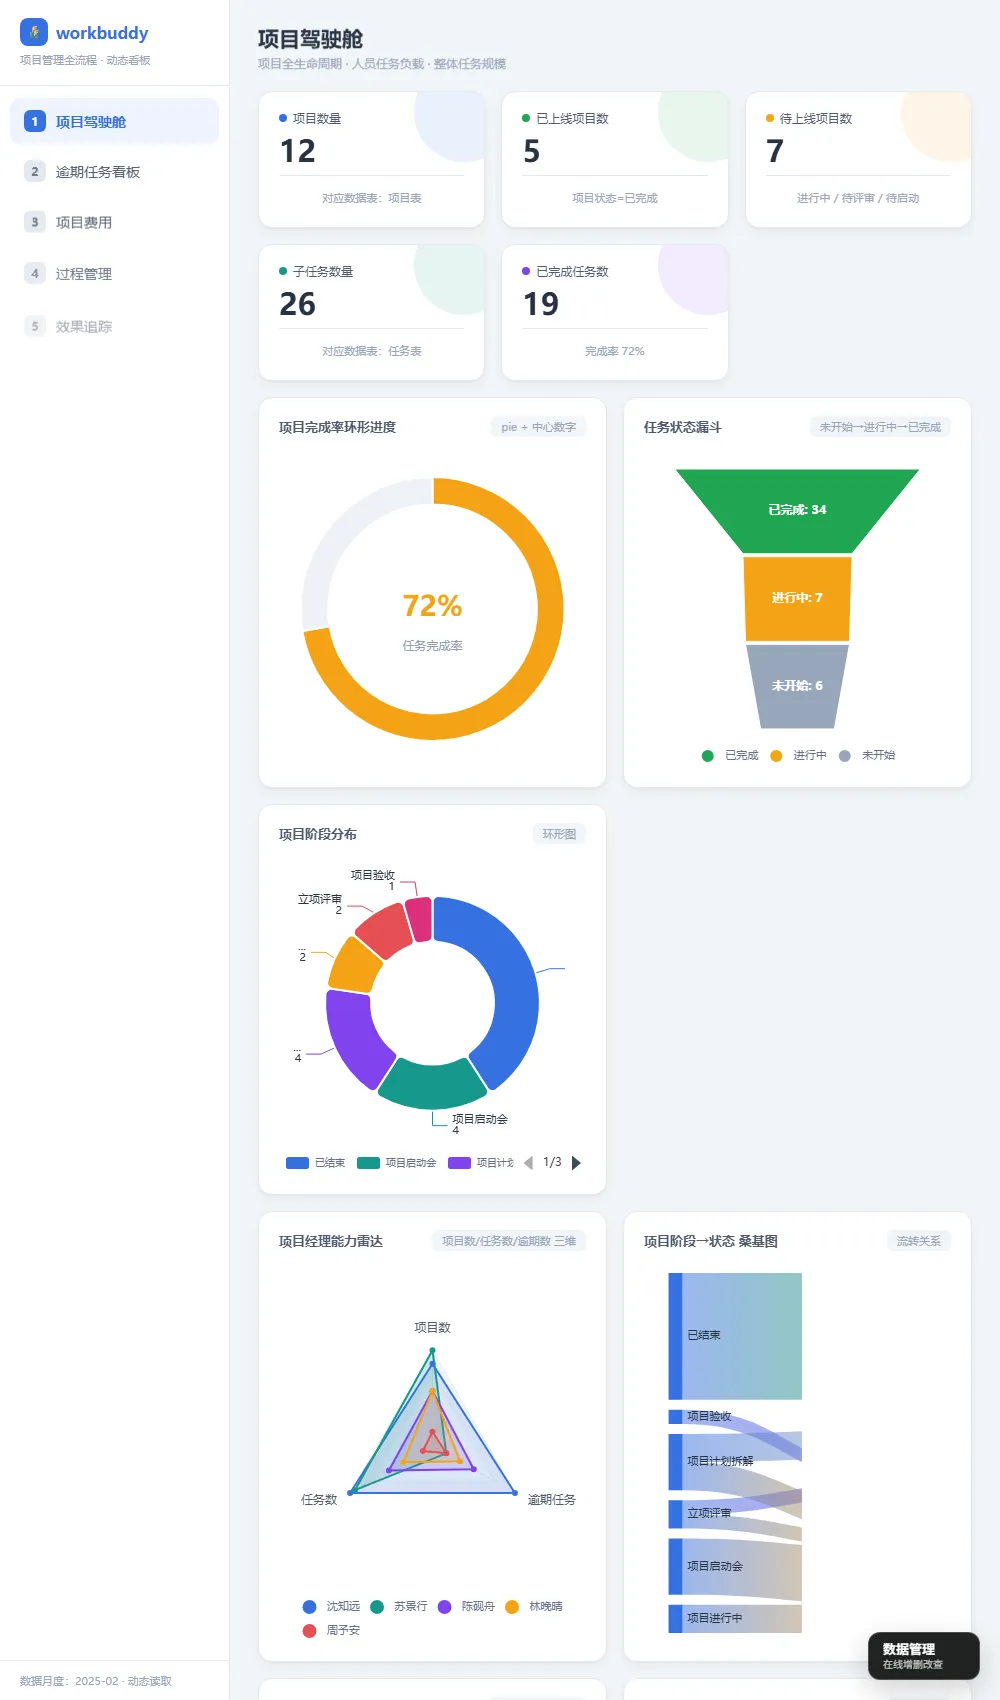Toggle 已完成 legend in funnel chart
1000x1700 pixels.
(x=730, y=755)
